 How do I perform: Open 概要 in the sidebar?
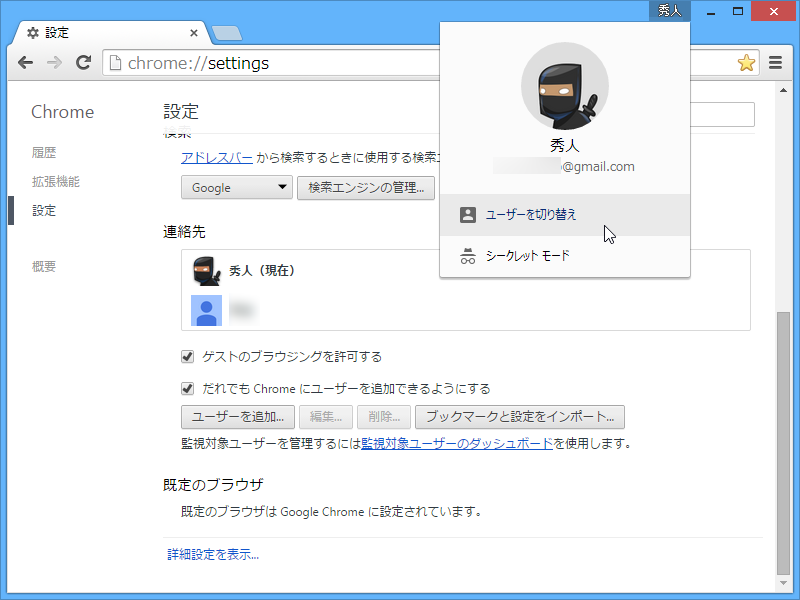44,266
